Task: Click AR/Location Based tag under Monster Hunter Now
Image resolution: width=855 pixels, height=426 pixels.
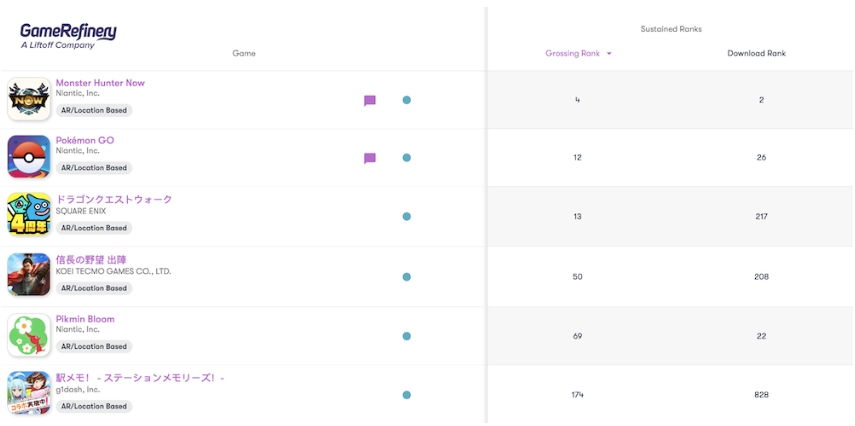Action: [94, 110]
